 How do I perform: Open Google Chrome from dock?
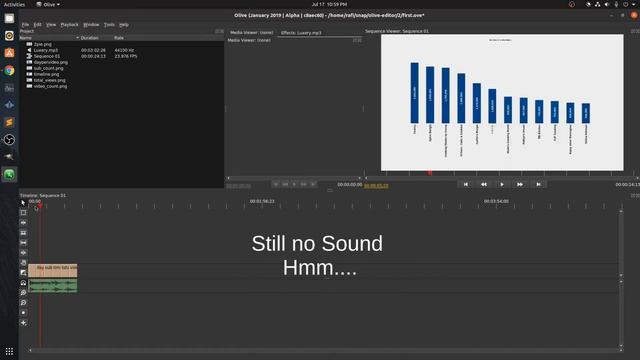9,70
